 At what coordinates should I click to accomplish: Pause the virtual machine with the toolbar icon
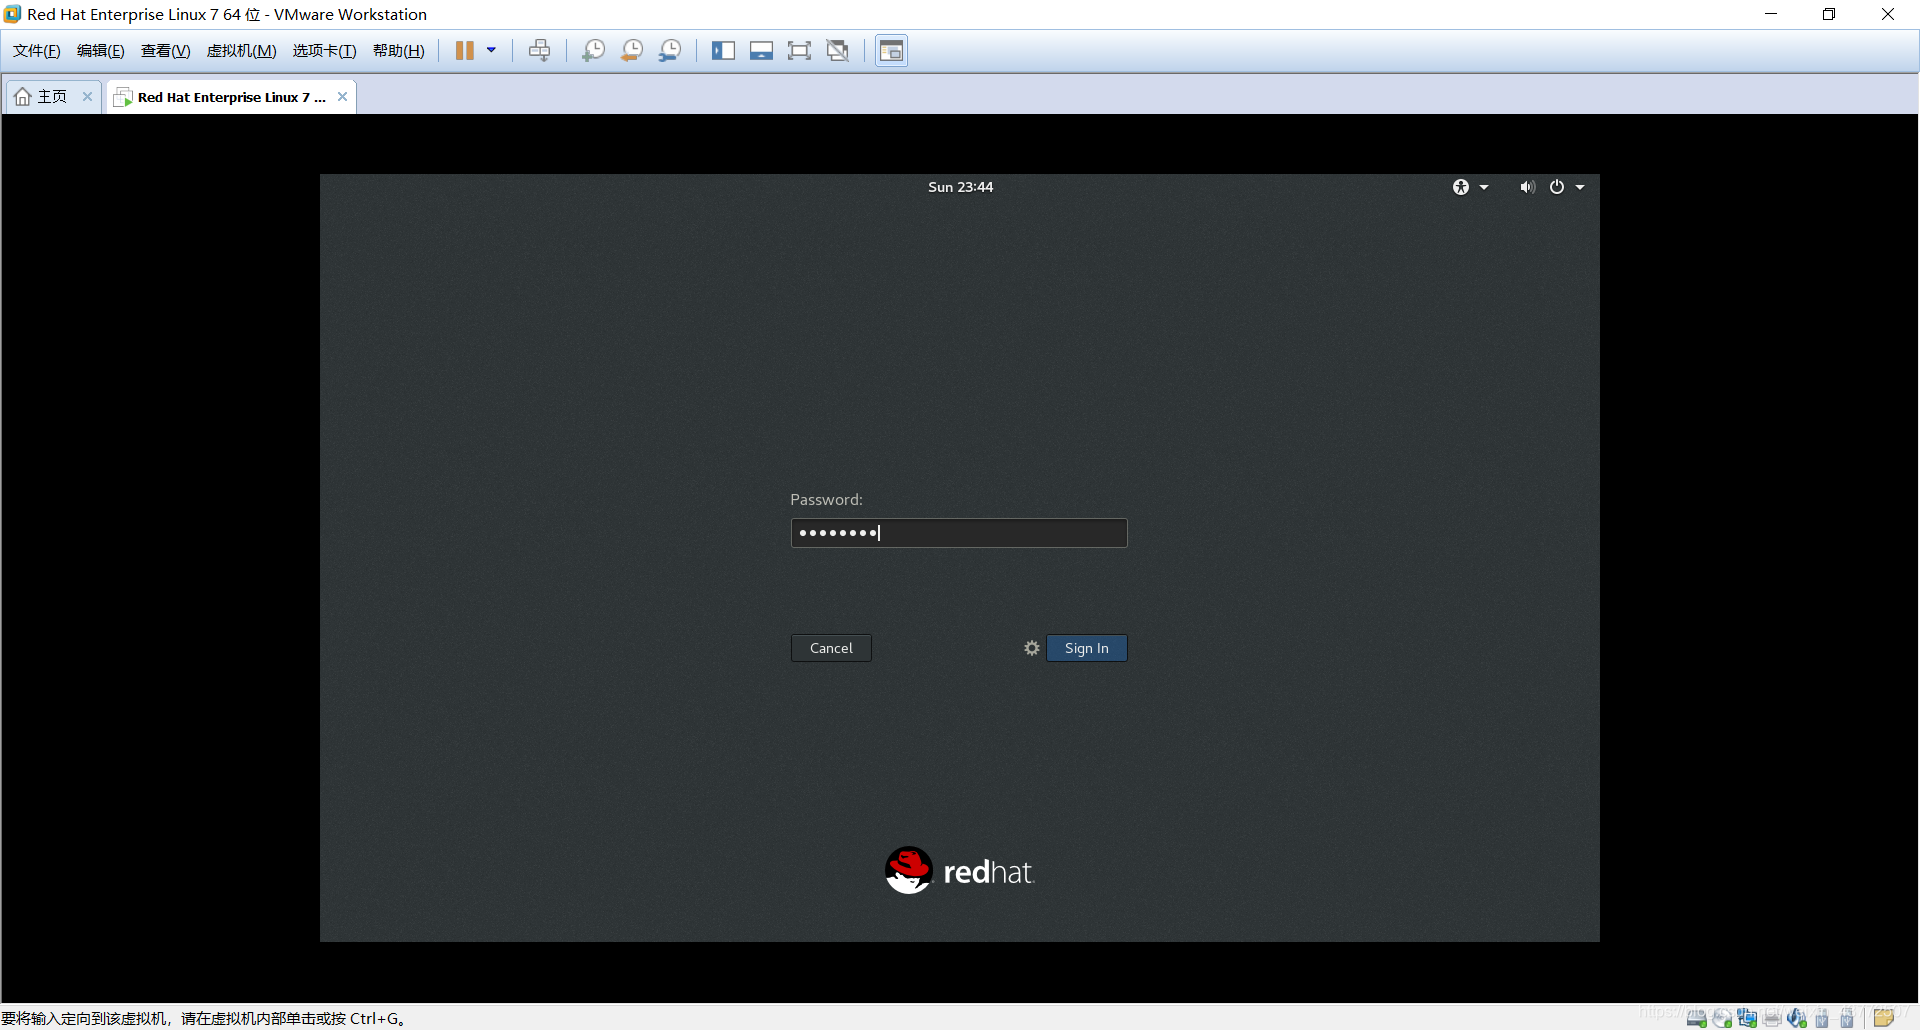(465, 50)
